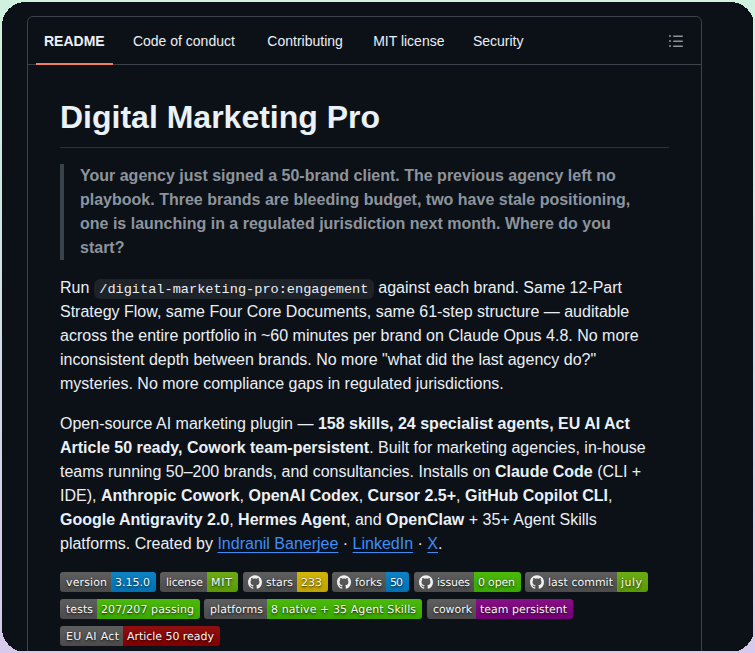Click the cowork team persistent badge
This screenshot has width=755, height=653.
pos(500,609)
